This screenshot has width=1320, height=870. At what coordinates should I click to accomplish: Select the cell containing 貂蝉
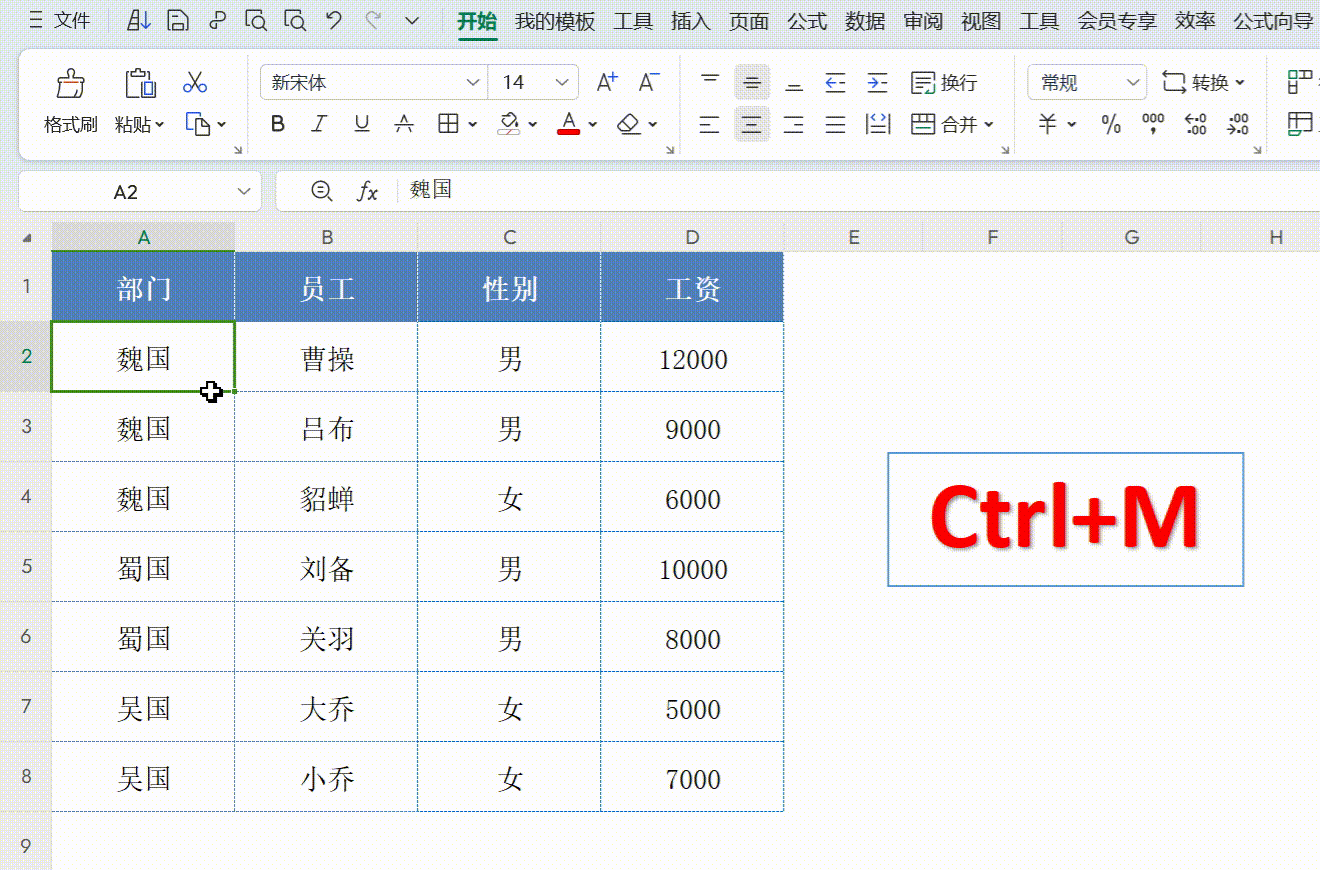point(327,498)
